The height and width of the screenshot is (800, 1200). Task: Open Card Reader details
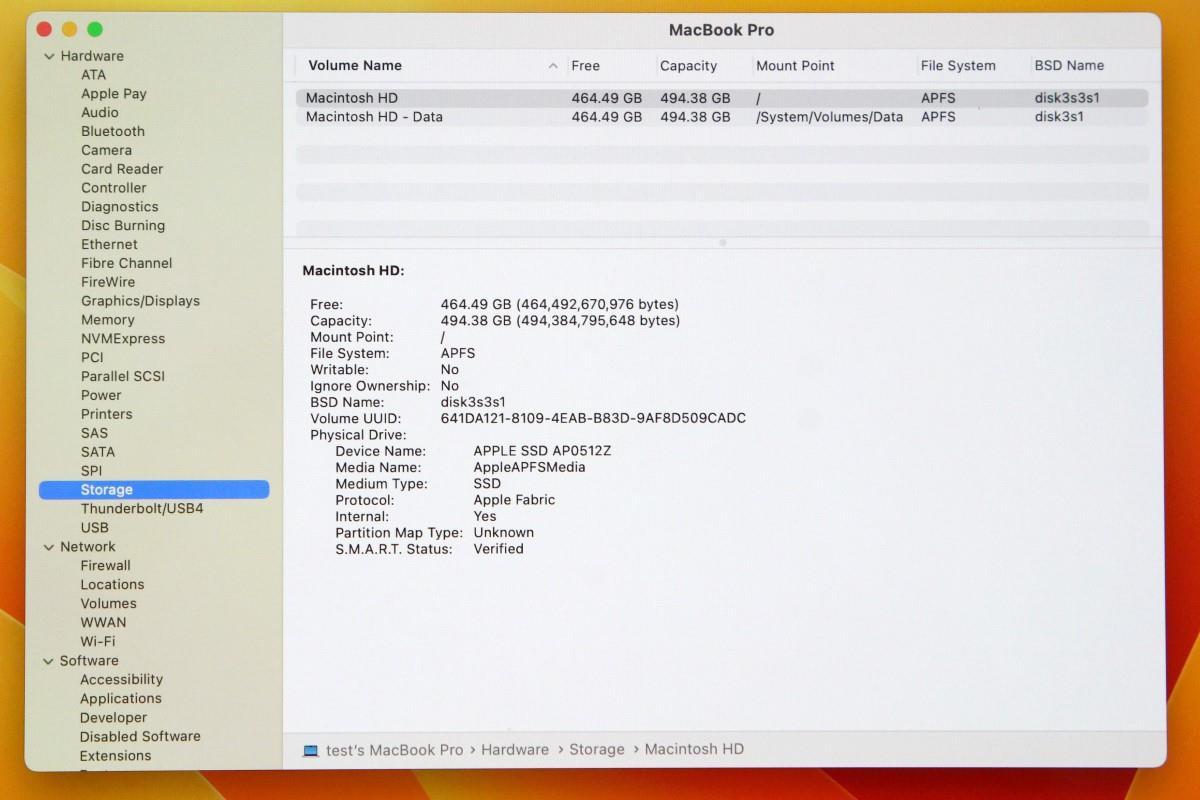point(122,170)
